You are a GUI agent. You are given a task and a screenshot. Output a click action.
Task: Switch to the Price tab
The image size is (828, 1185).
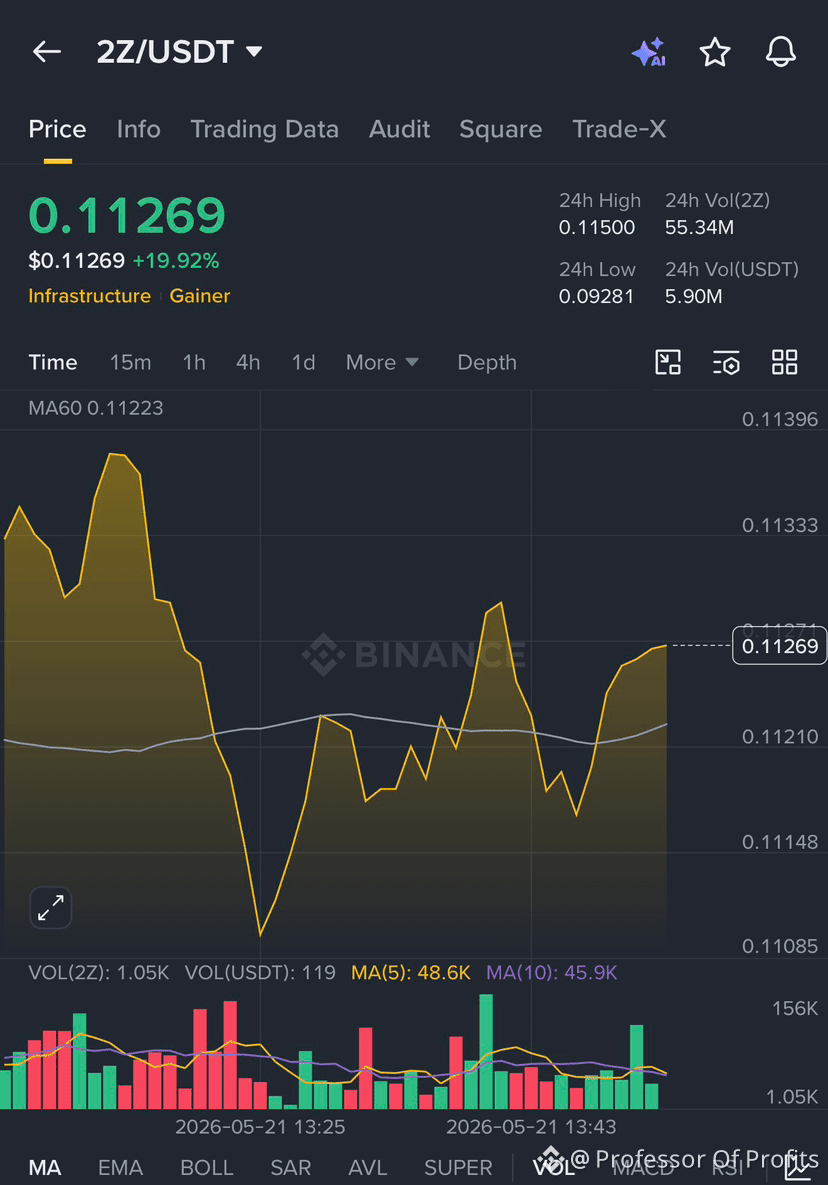pos(57,129)
